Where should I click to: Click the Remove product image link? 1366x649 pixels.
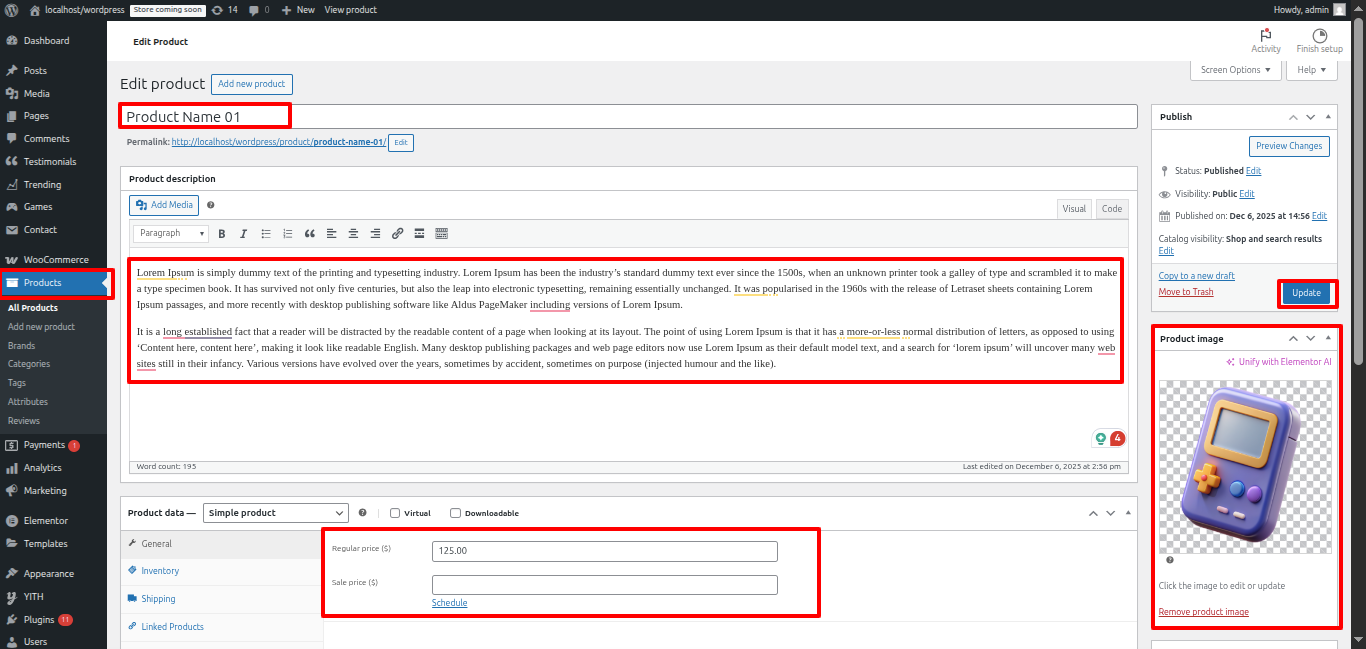coord(1203,612)
